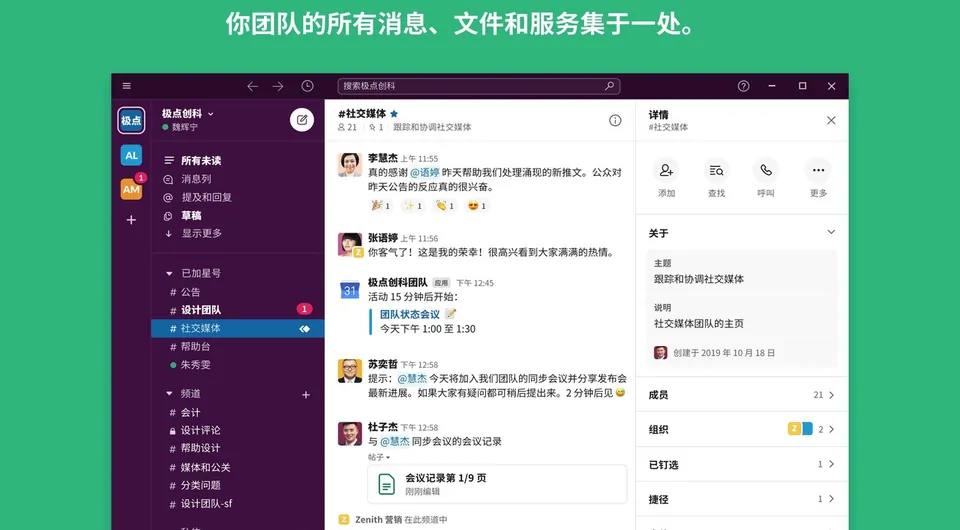
Task: Click the 苏奕哲 sender name
Action: pyautogui.click(x=383, y=364)
